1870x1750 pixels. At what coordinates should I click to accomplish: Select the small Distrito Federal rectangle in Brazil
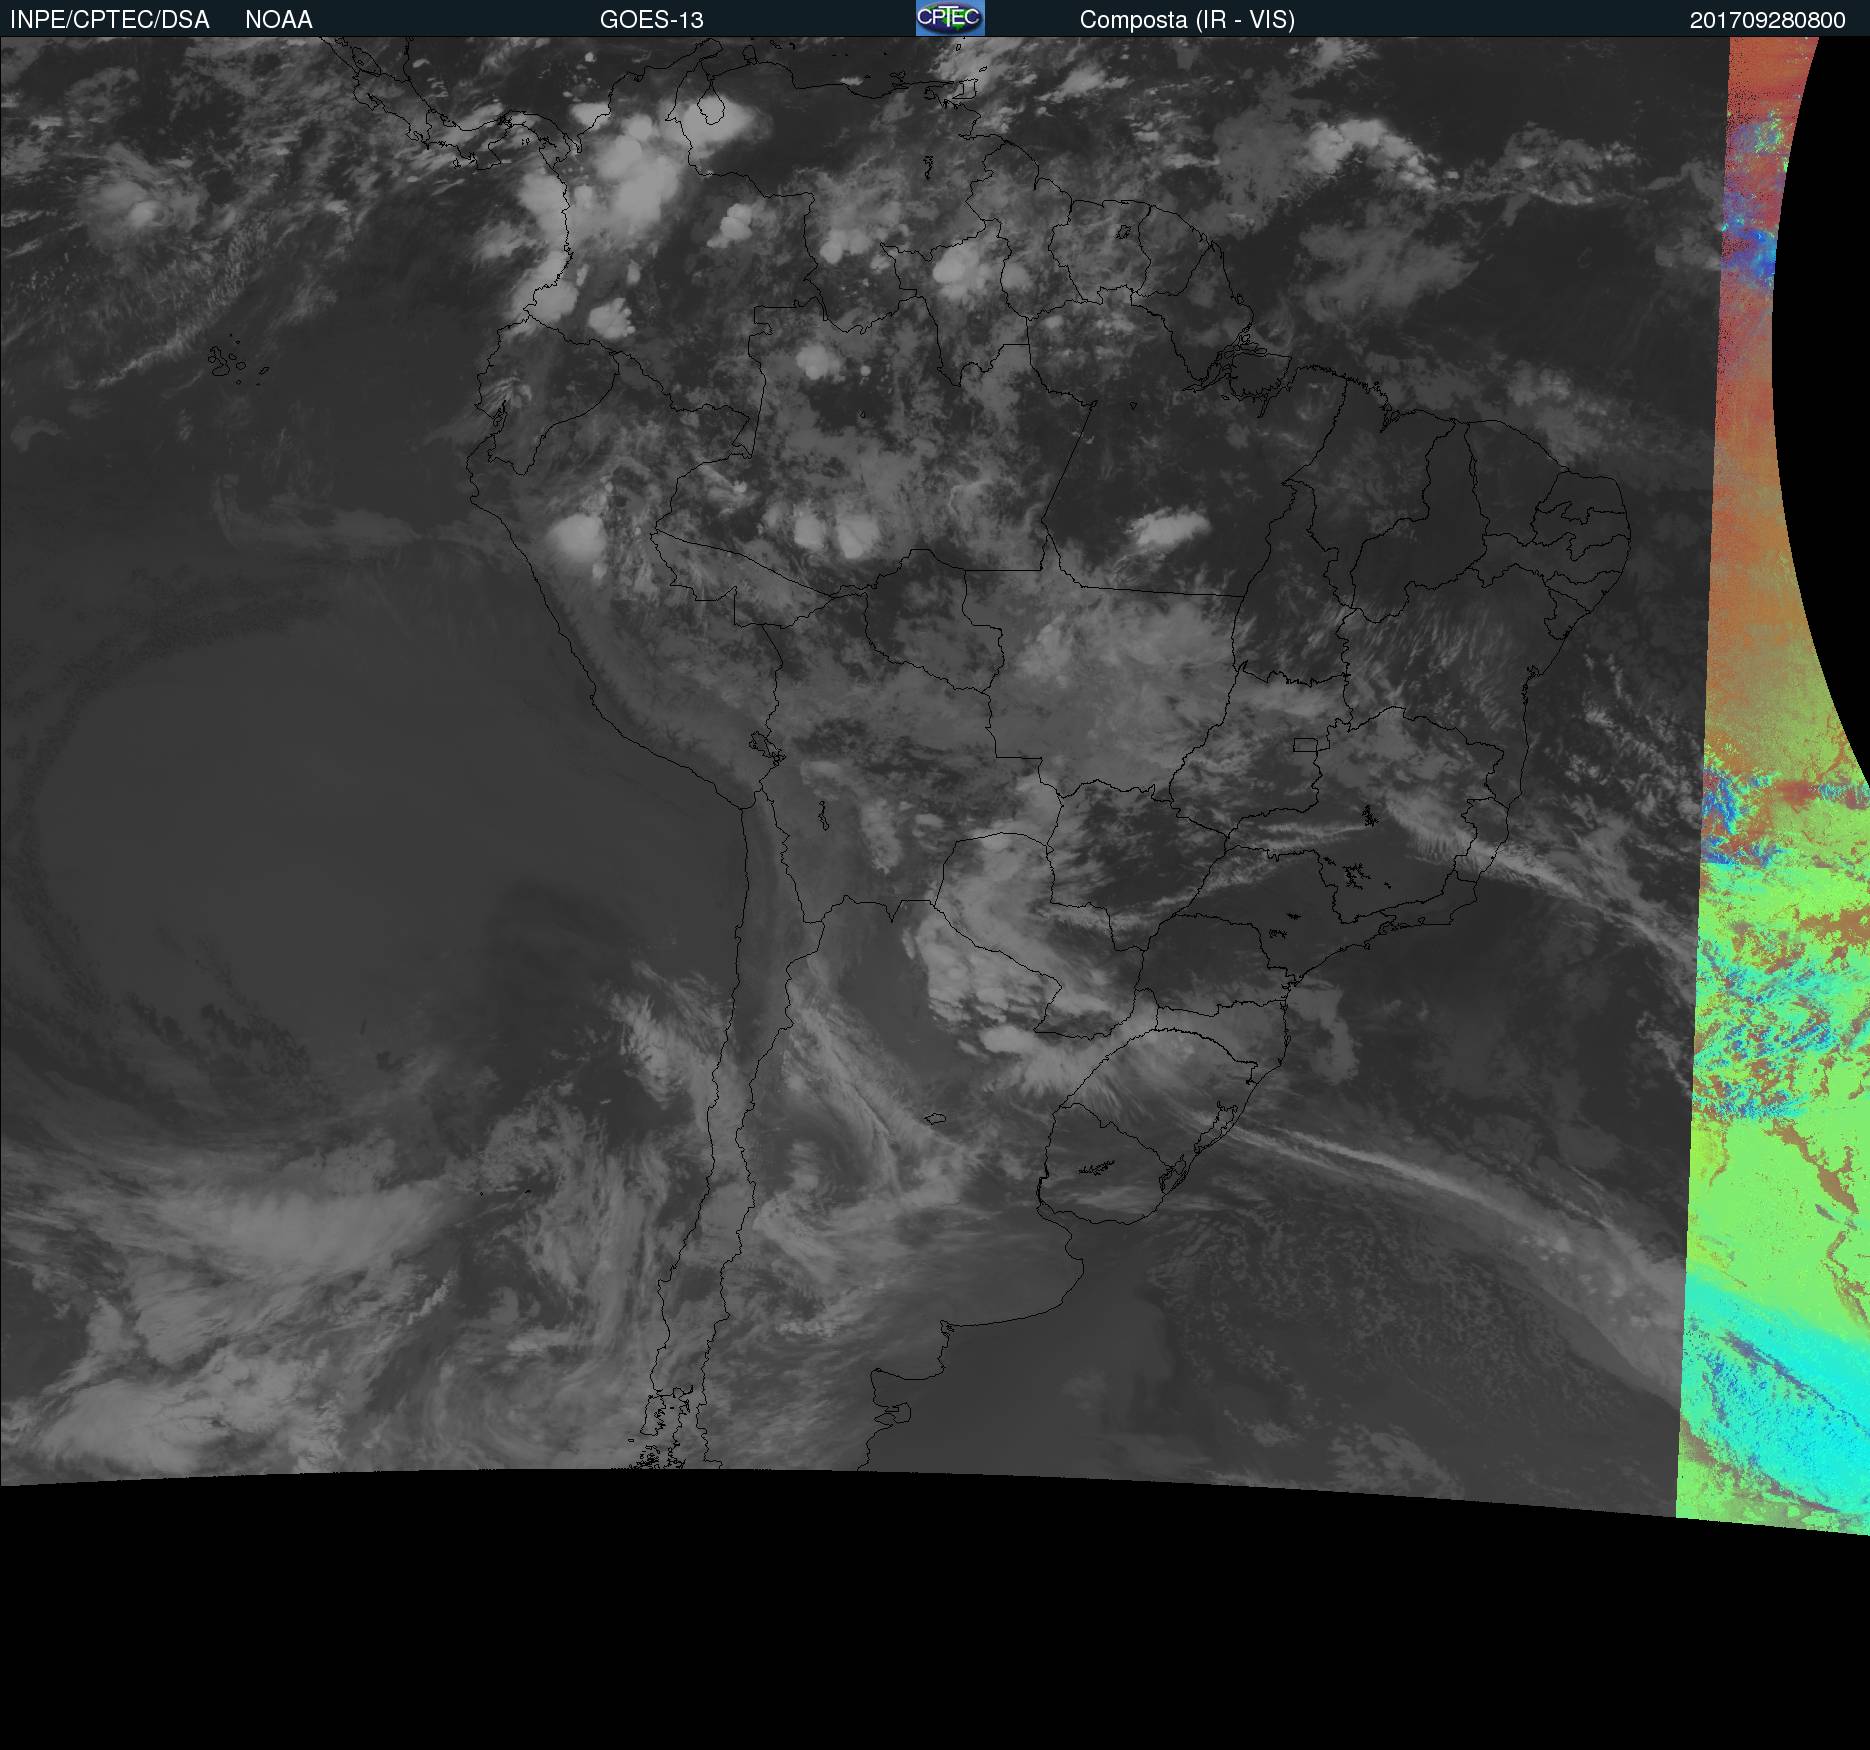click(1305, 745)
